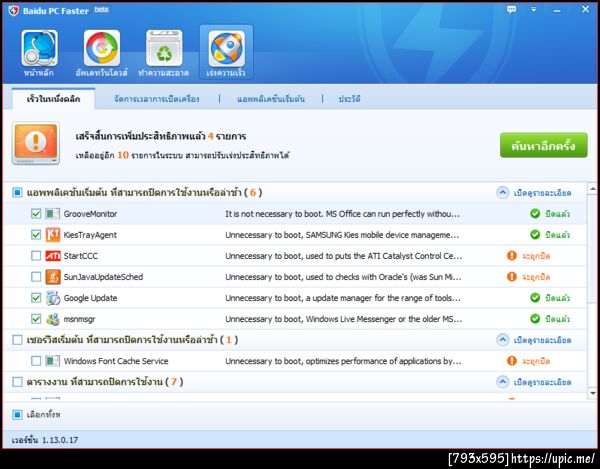Toggle the msnmsgr checkbox

pos(36,319)
